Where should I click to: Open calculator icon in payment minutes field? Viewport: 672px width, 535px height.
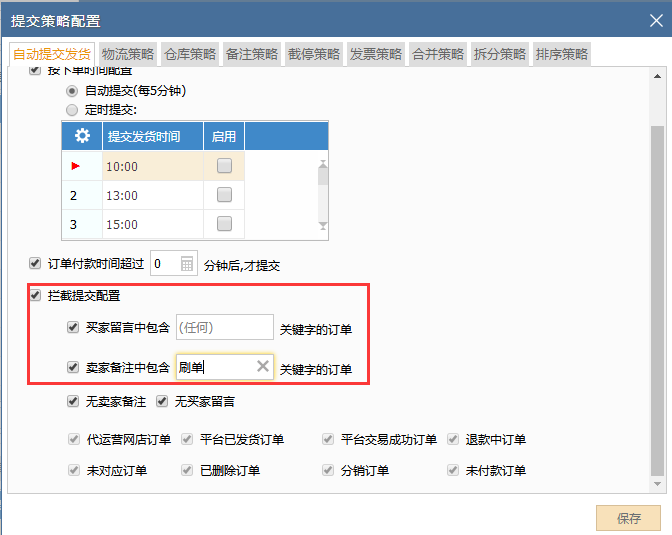coord(188,264)
